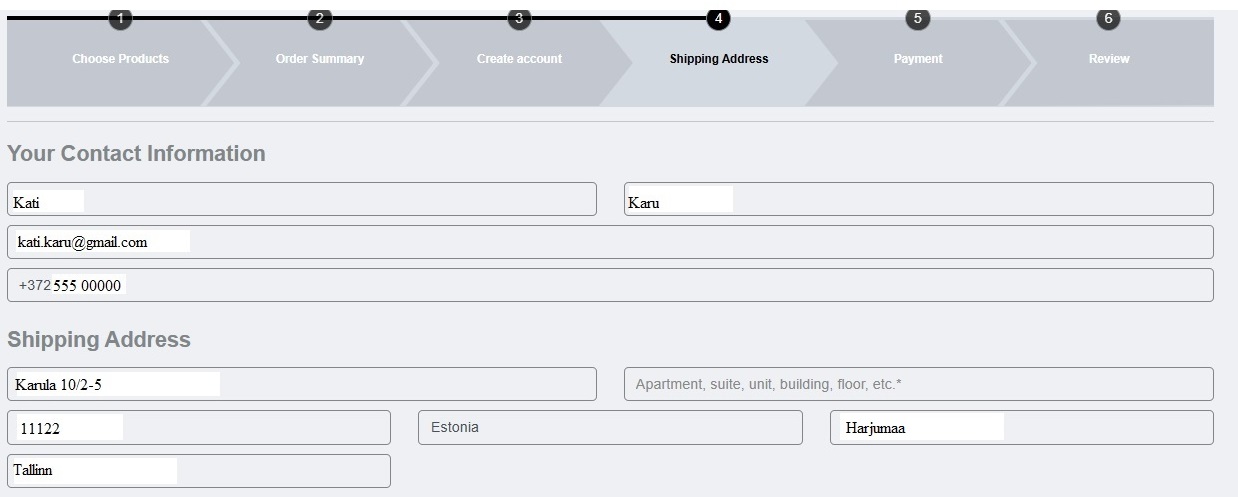Open the Order Summary step
The width and height of the screenshot is (1238, 497).
pos(319,59)
